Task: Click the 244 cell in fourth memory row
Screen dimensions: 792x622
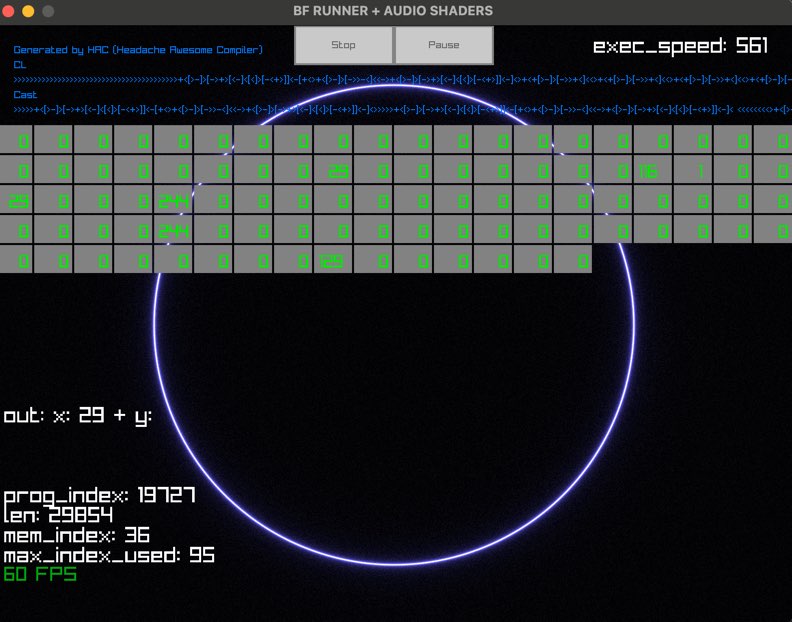Action: point(173,231)
